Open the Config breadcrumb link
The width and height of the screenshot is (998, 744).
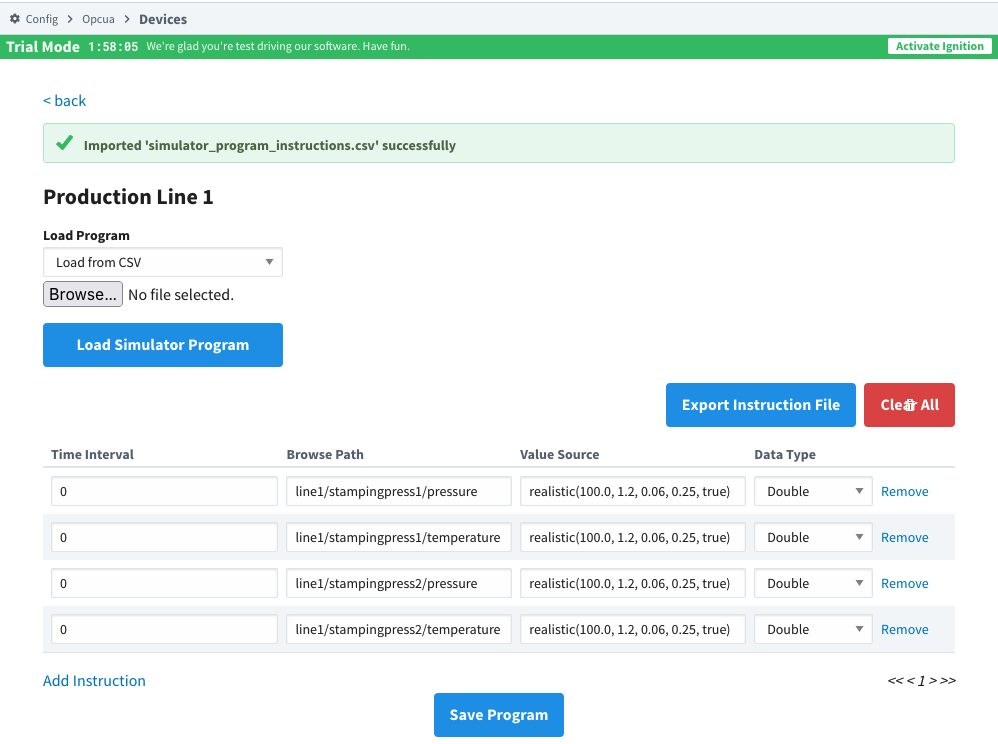coord(41,19)
